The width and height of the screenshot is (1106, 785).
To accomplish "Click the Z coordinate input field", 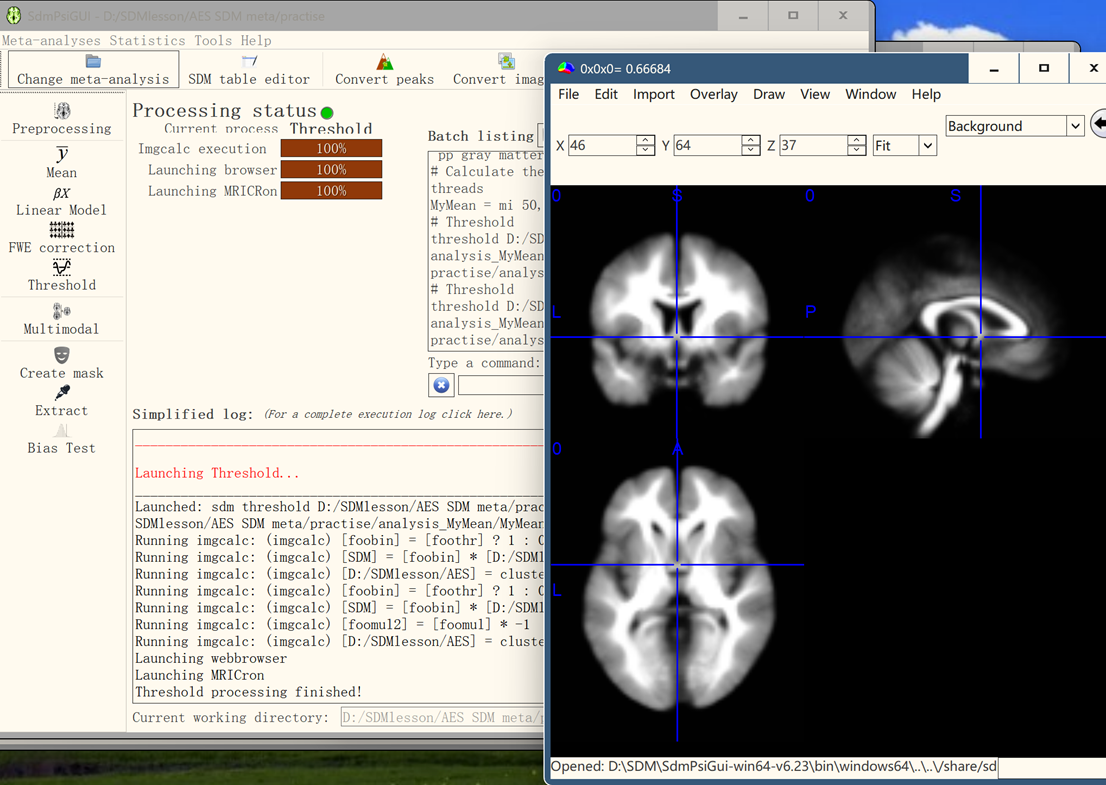I will [x=812, y=146].
